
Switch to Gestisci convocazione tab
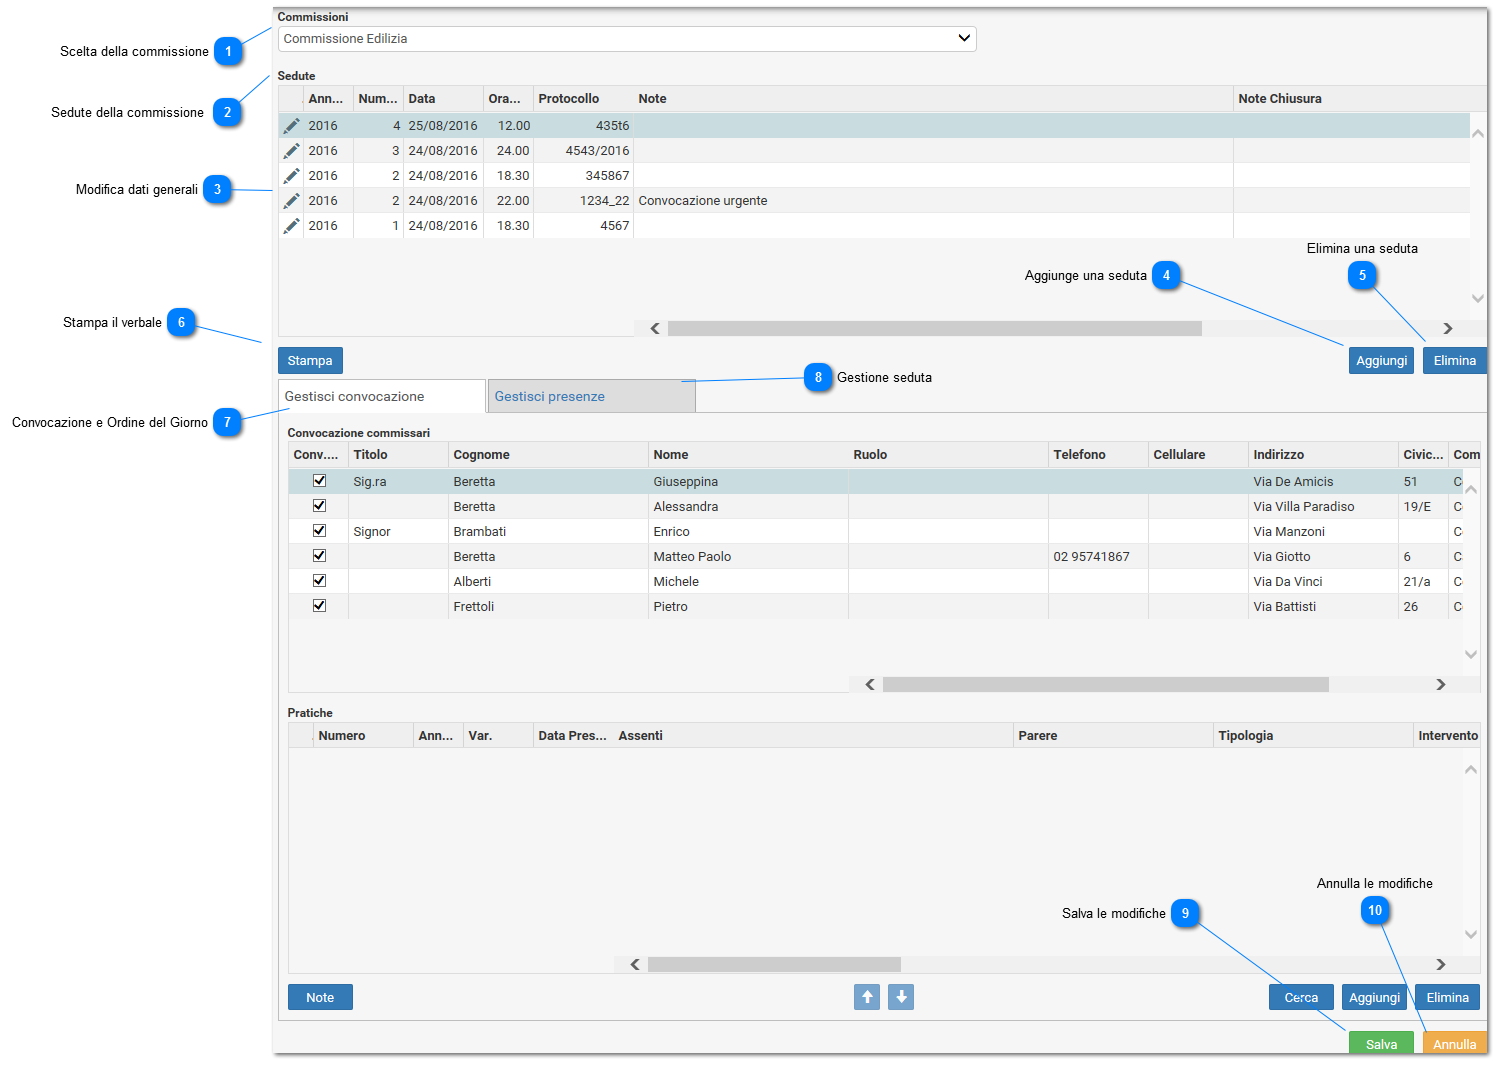click(382, 396)
